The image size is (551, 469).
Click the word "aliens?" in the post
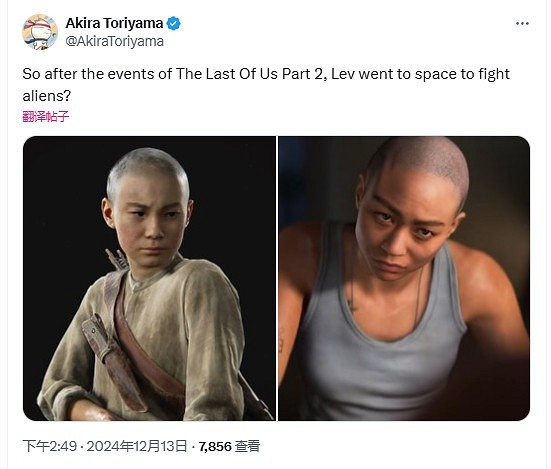pyautogui.click(x=47, y=96)
